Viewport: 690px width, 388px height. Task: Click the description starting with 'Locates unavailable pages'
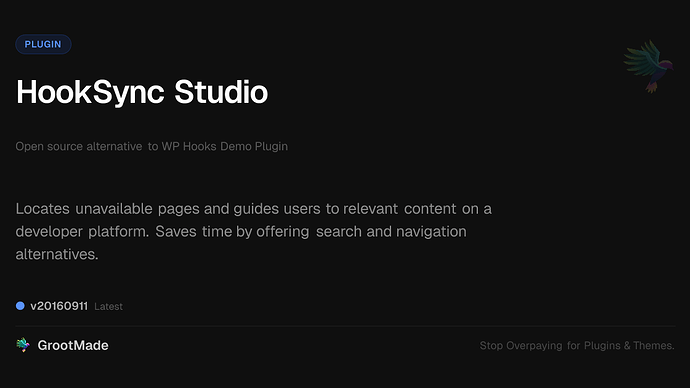253,231
